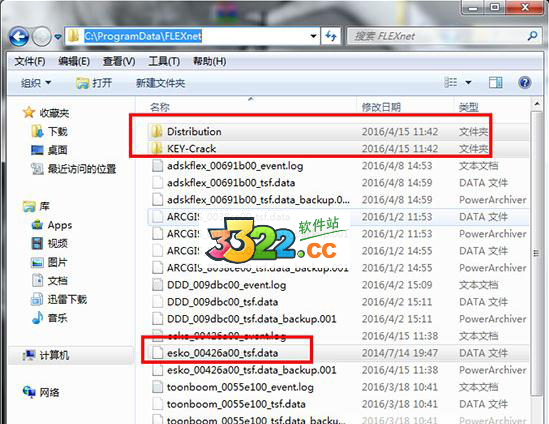Viewport: 549px width, 424px height.
Task: Select file esko_00426a00_tsf.data
Action: (222, 353)
